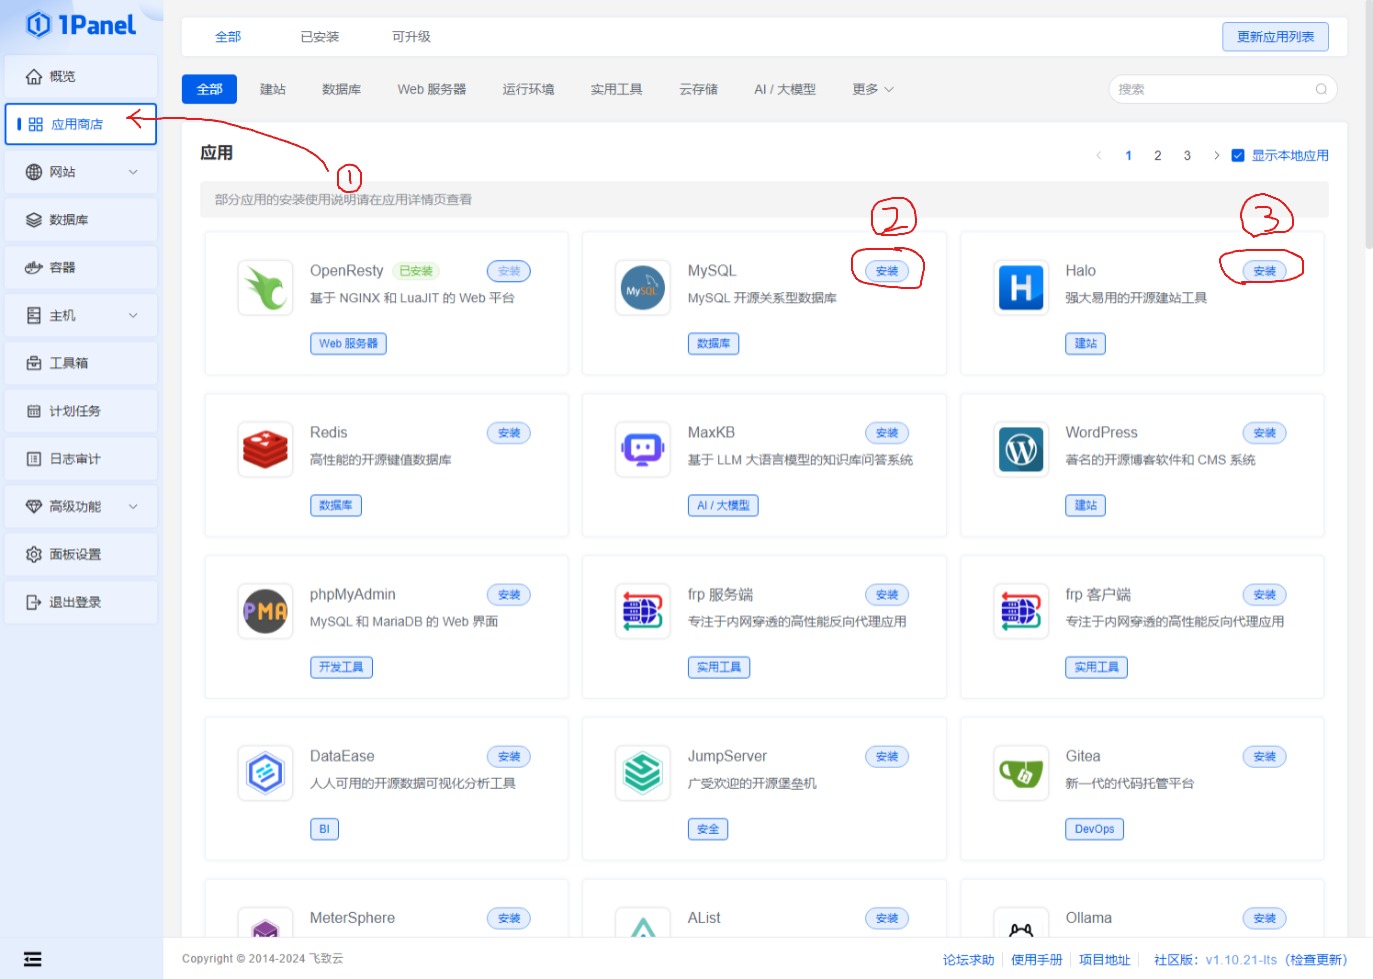Switch to the 已安装 tab

[320, 37]
